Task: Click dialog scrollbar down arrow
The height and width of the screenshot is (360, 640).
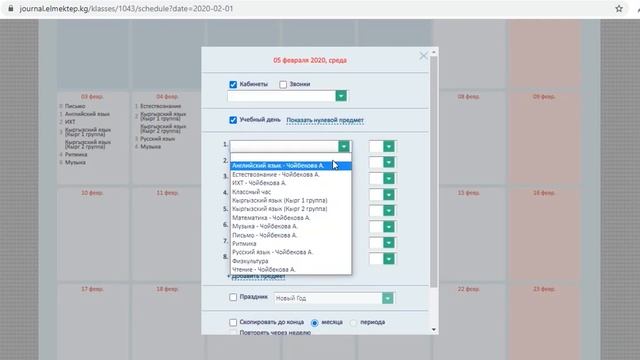Action: tap(433, 330)
